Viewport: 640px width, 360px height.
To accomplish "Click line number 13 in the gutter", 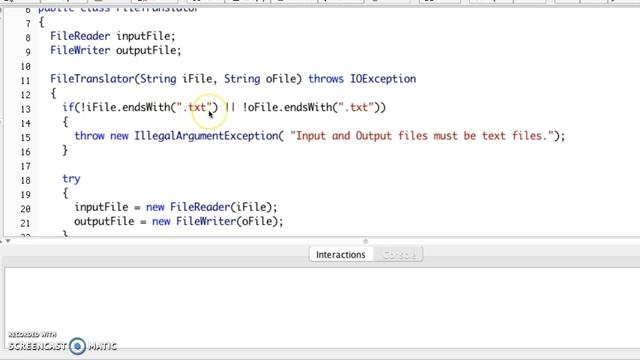I will pos(25,109).
